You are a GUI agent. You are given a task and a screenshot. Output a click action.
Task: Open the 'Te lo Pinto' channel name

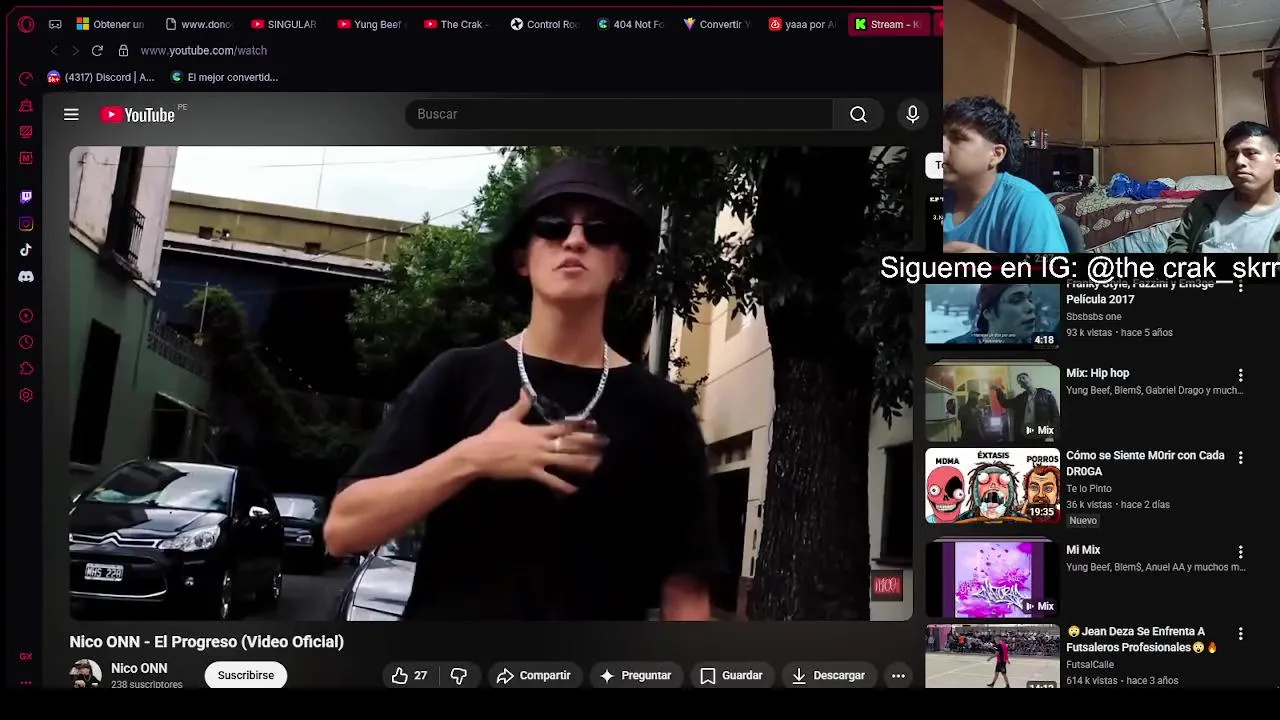click(1089, 489)
